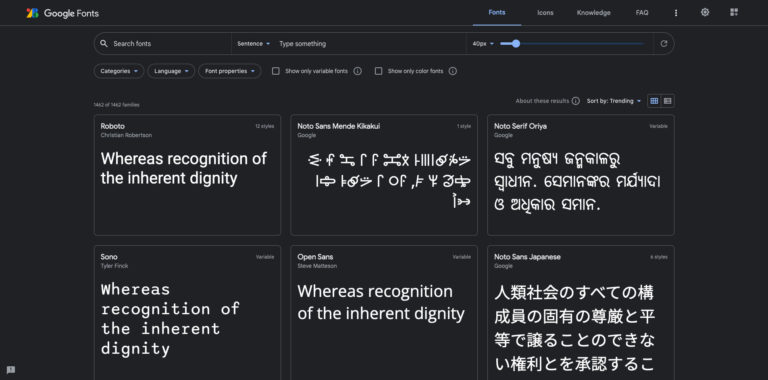
Task: Click the Google Fonts logo icon
Action: 32,13
